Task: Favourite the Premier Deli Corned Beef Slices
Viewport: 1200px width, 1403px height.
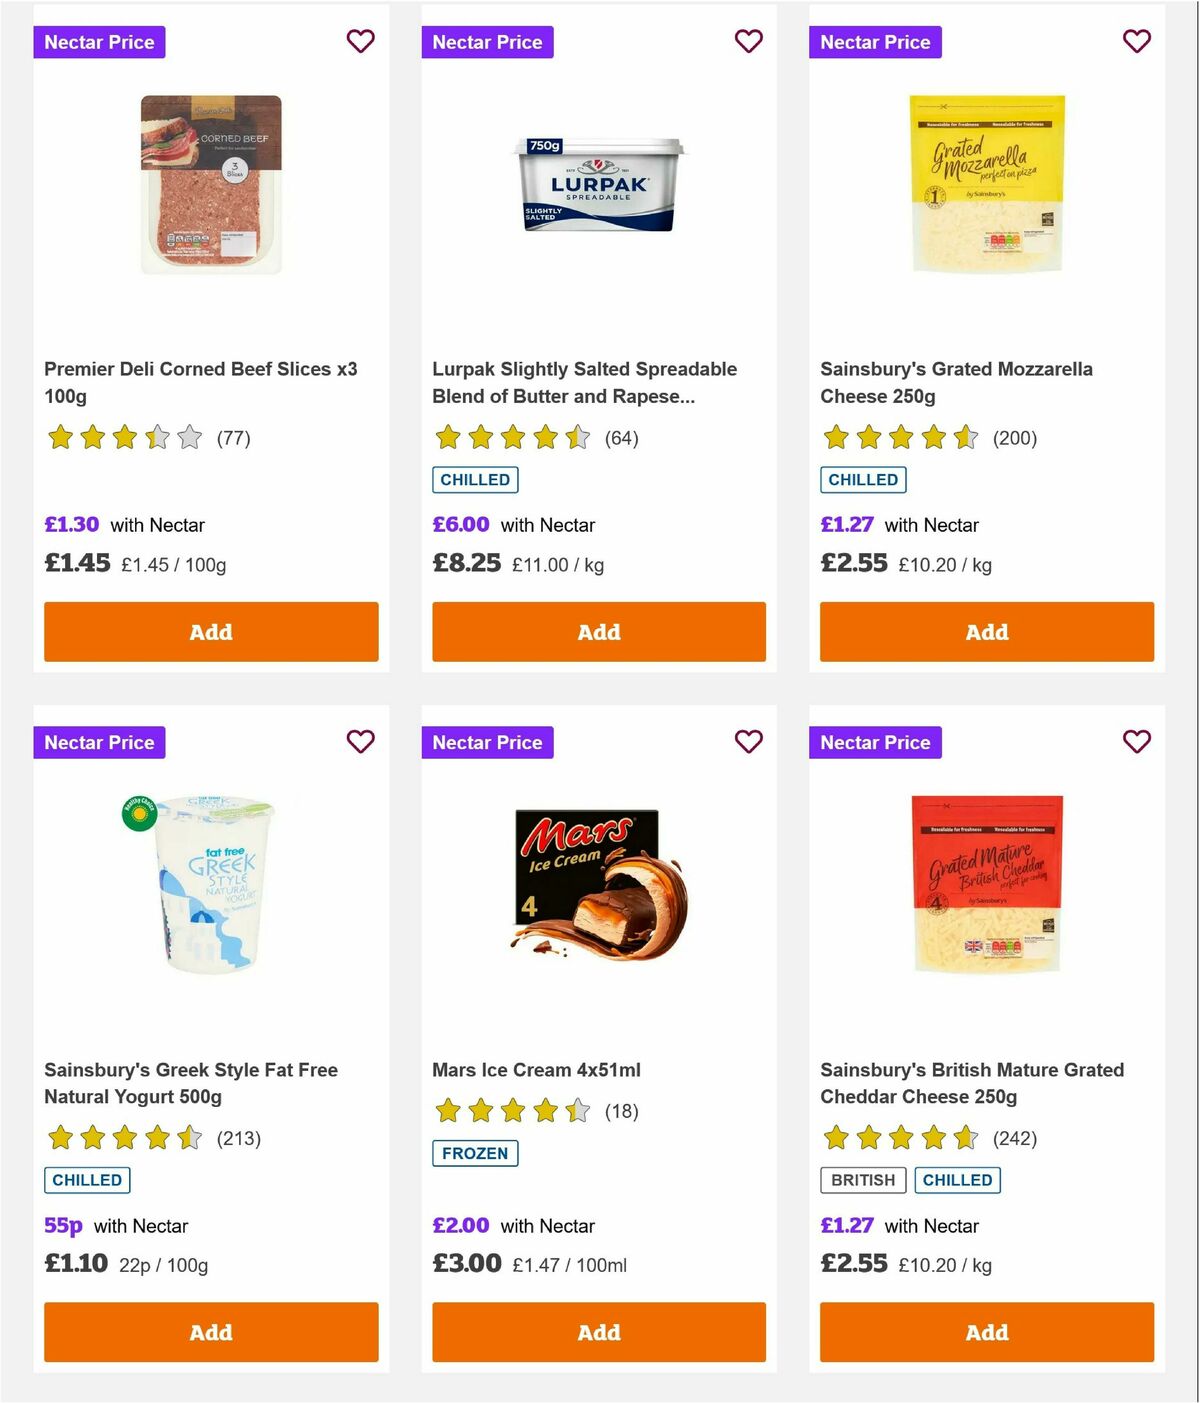Action: pos(360,41)
